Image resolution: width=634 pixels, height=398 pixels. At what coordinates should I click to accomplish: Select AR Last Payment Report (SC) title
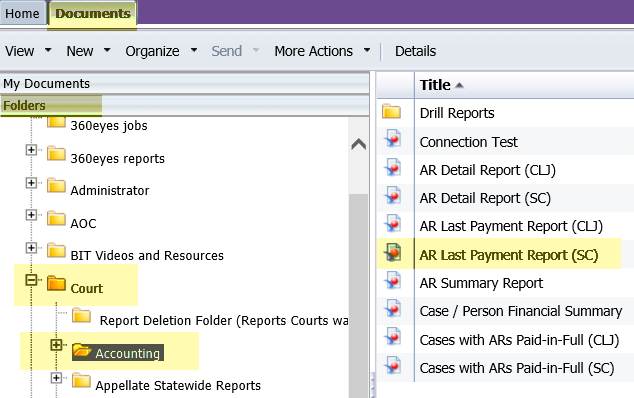[509, 255]
